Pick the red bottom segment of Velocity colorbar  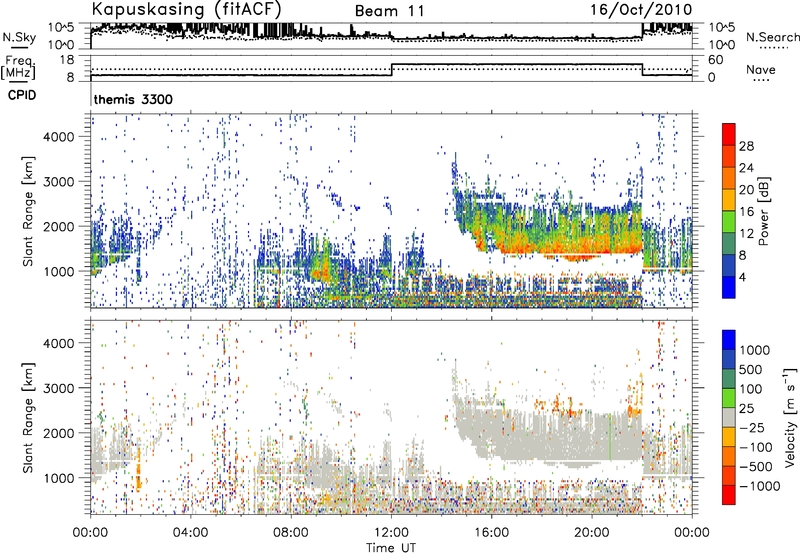pos(729,495)
